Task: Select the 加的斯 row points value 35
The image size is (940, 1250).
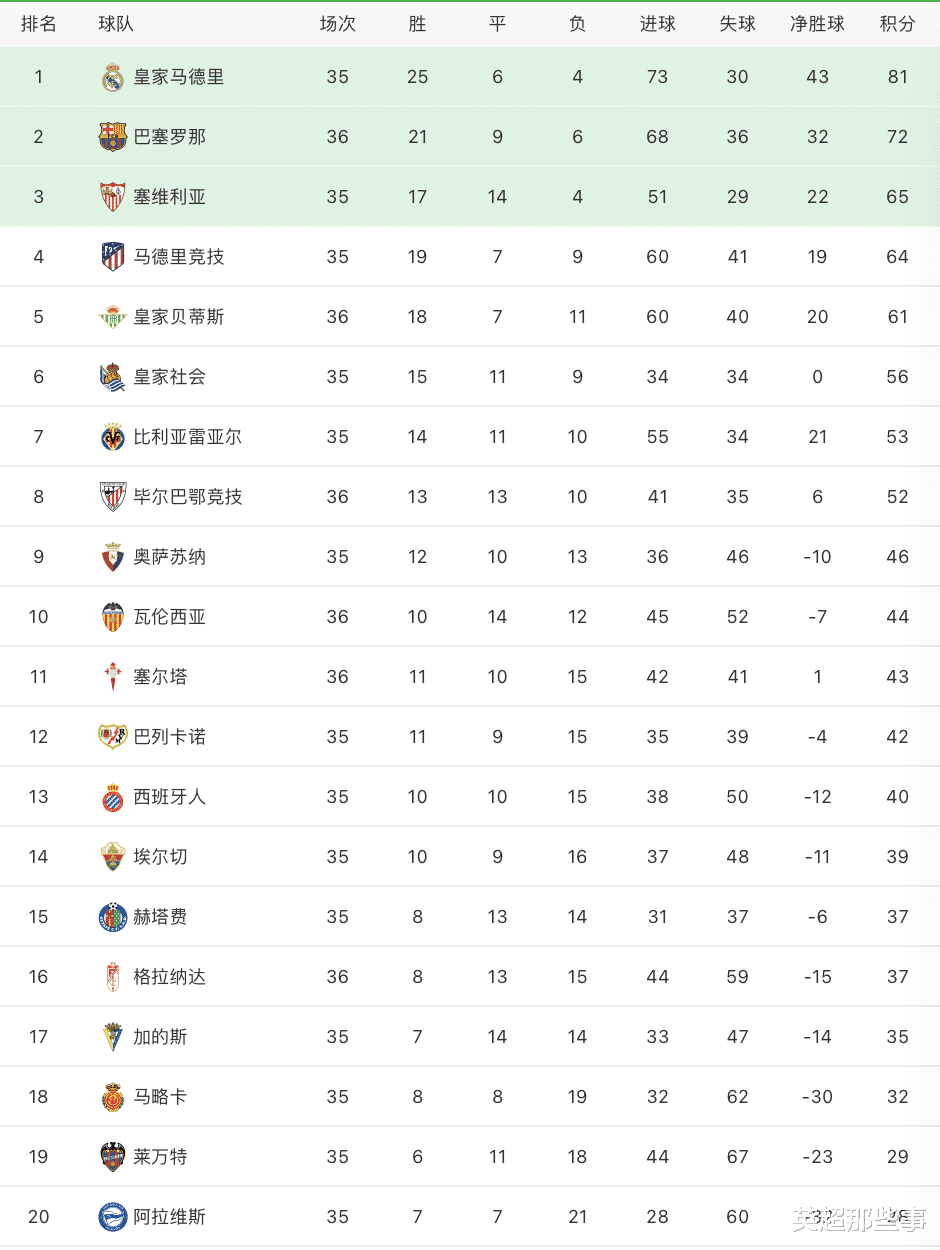Action: (897, 1037)
